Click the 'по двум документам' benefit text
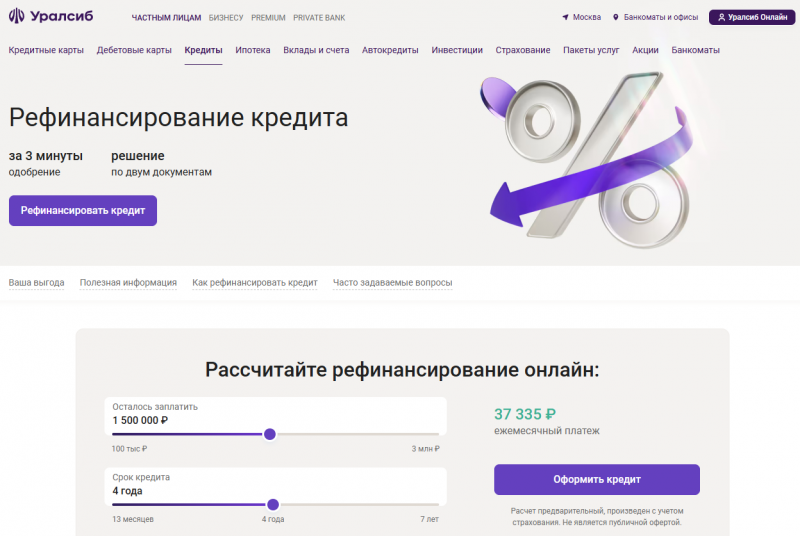Viewport: 800px width, 536px height. click(161, 172)
